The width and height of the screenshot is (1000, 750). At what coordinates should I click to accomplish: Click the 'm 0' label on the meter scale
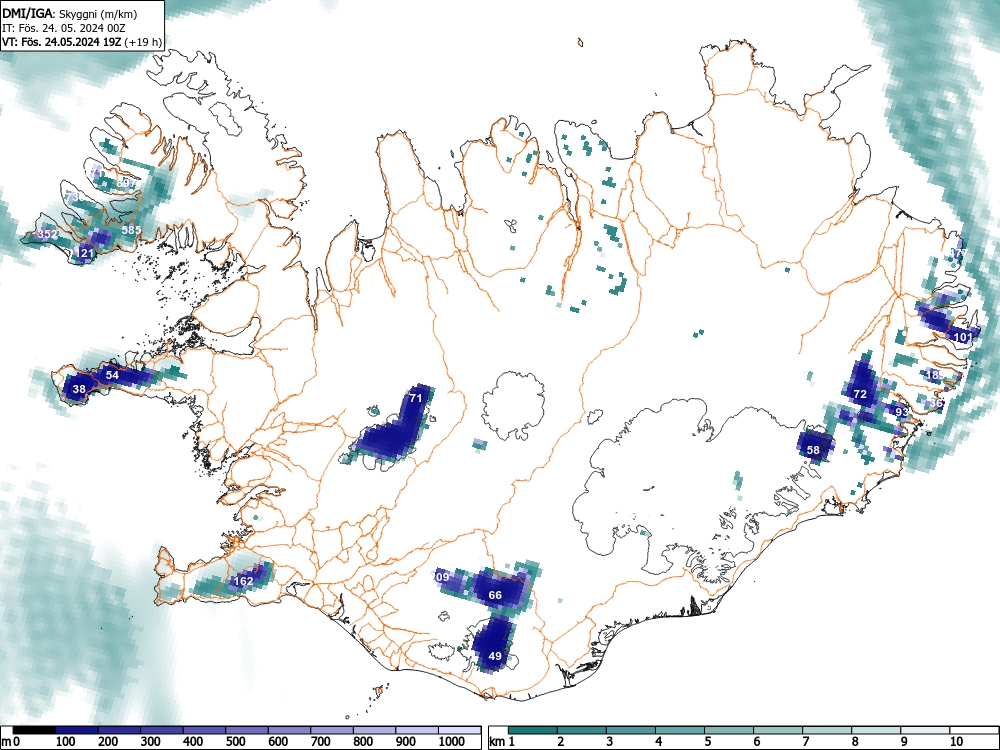pos(11,742)
